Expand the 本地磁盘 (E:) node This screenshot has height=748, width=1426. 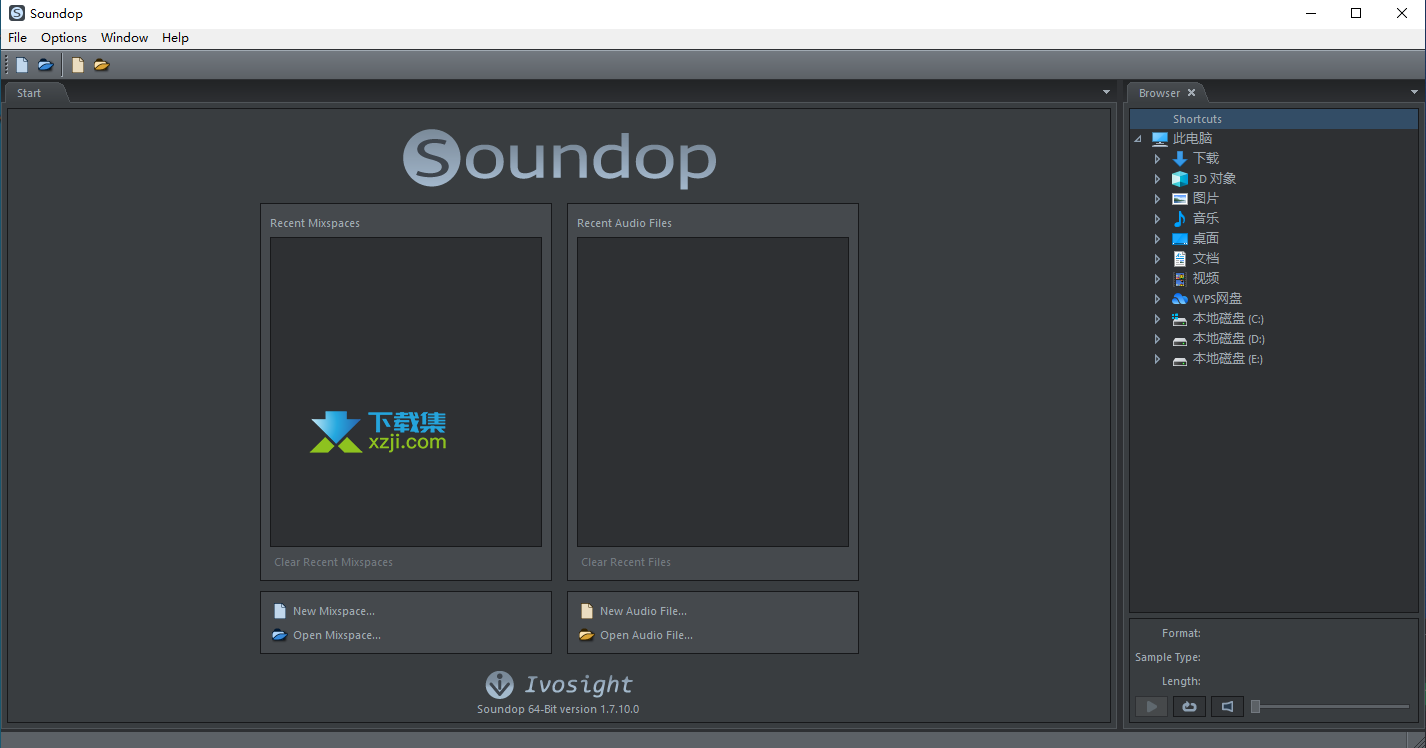[x=1158, y=359]
